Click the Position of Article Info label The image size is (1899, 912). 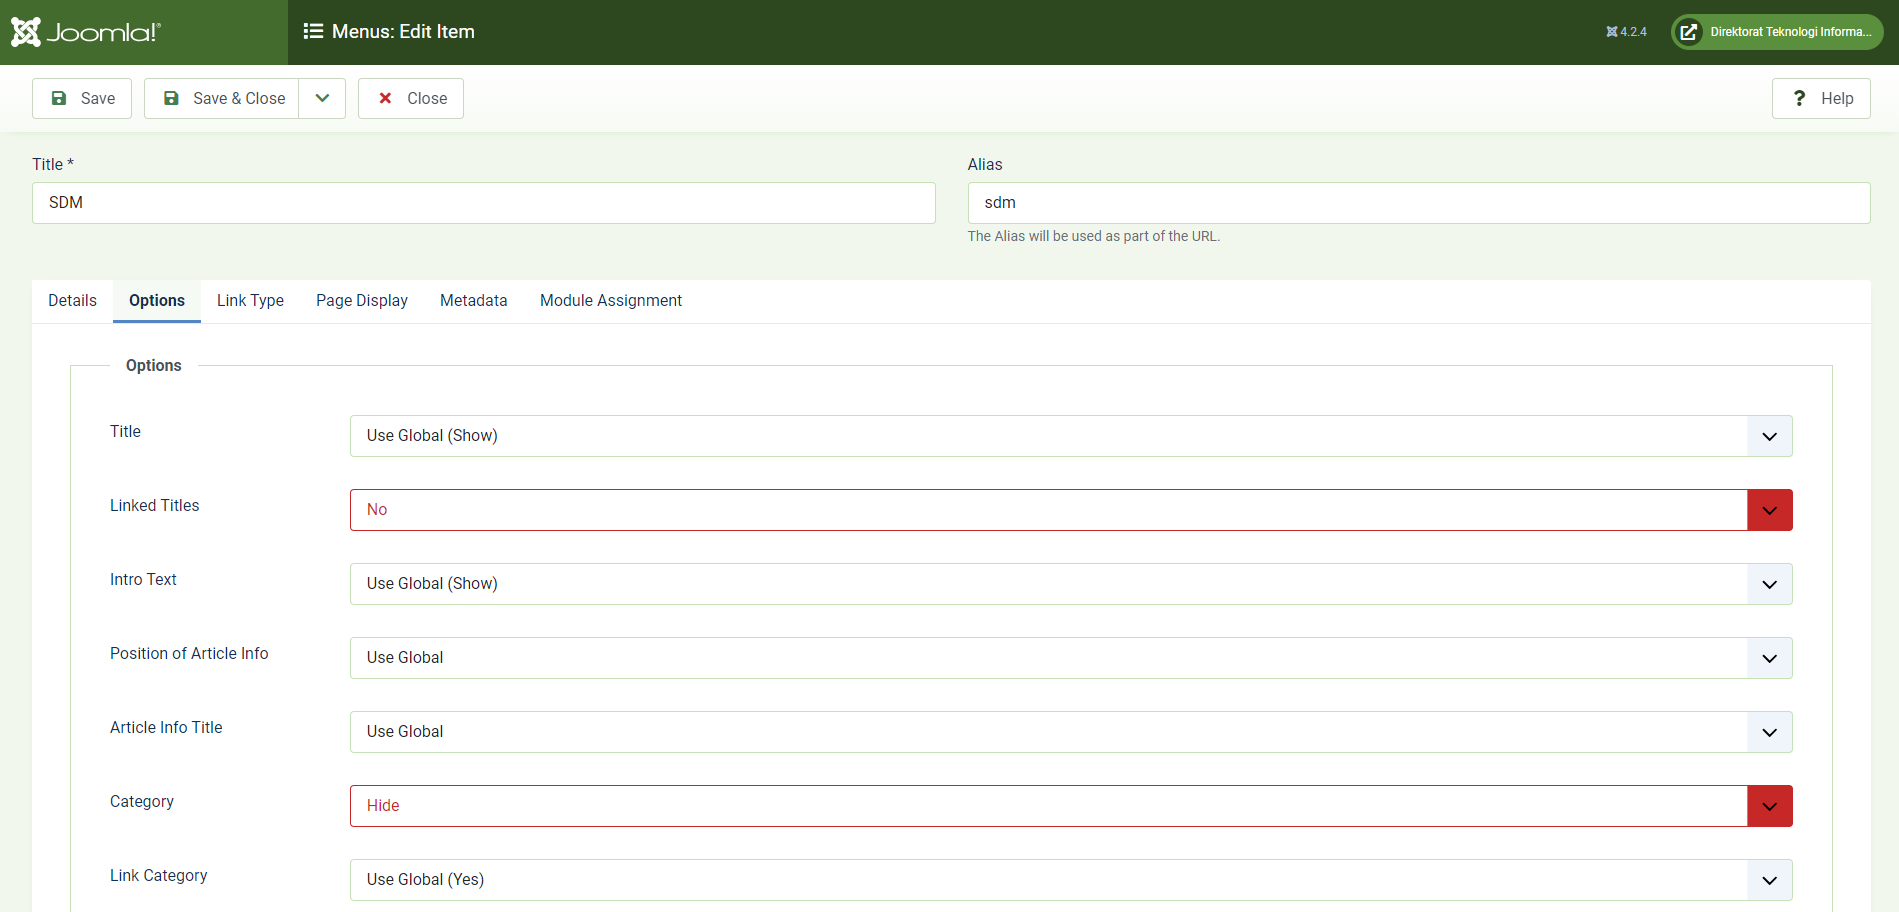(x=189, y=654)
